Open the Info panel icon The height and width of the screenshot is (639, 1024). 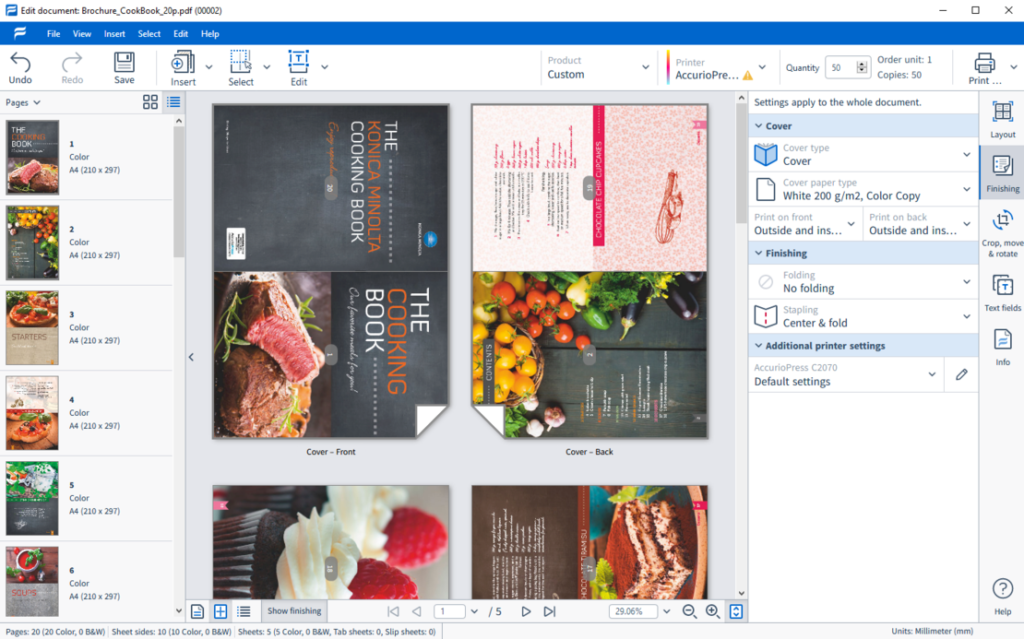pos(1002,340)
